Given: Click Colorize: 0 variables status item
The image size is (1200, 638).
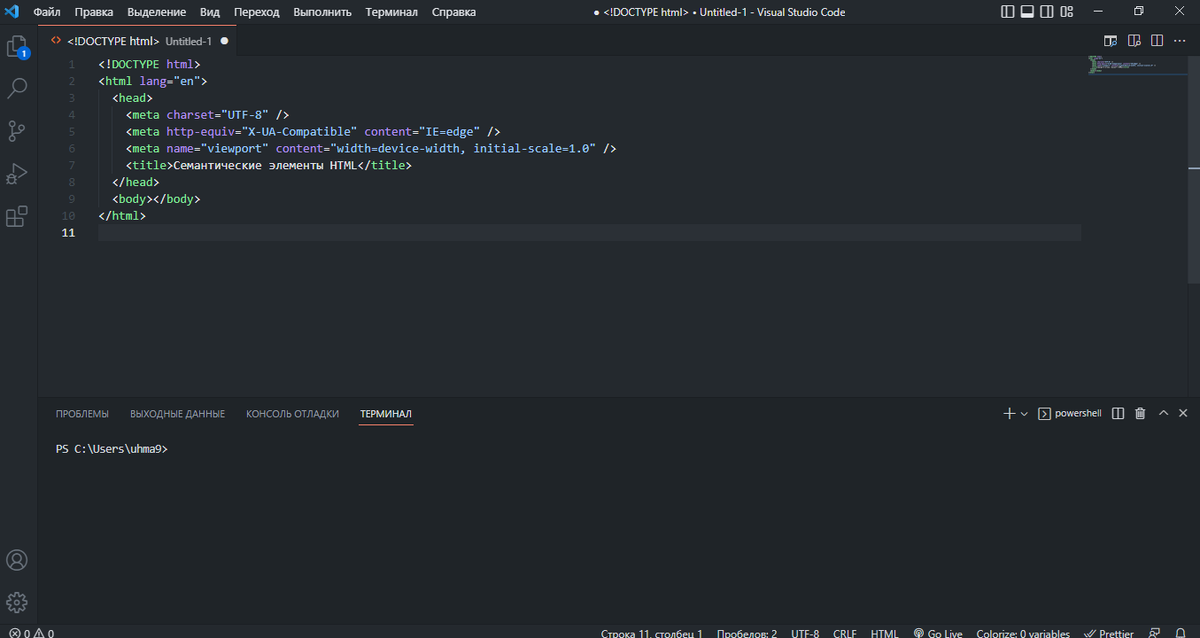Looking at the screenshot, I should (1023, 633).
